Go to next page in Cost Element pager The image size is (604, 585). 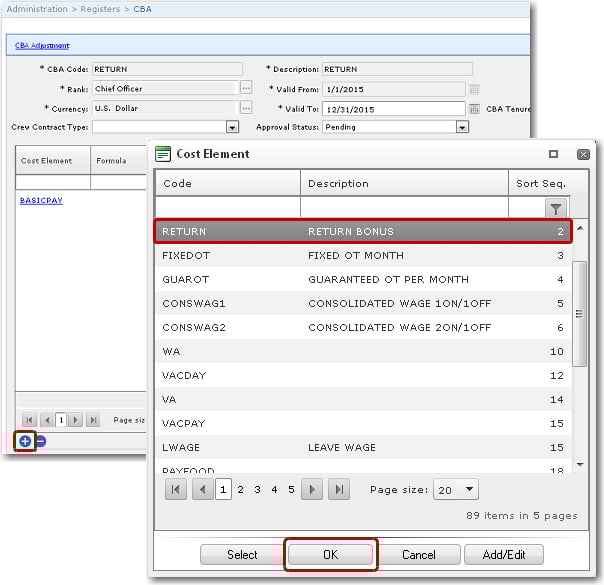point(312,490)
